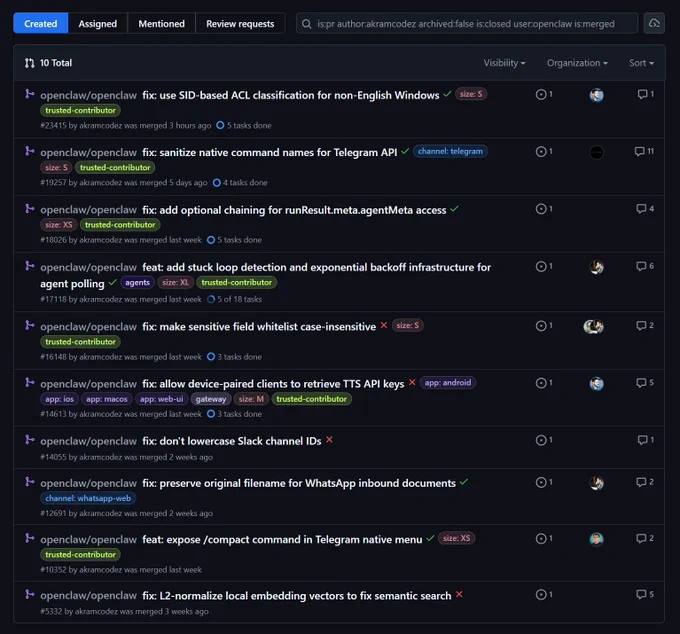Image resolution: width=680 pixels, height=634 pixels.
Task: Expand the Visibility filter dropdown
Action: click(504, 63)
